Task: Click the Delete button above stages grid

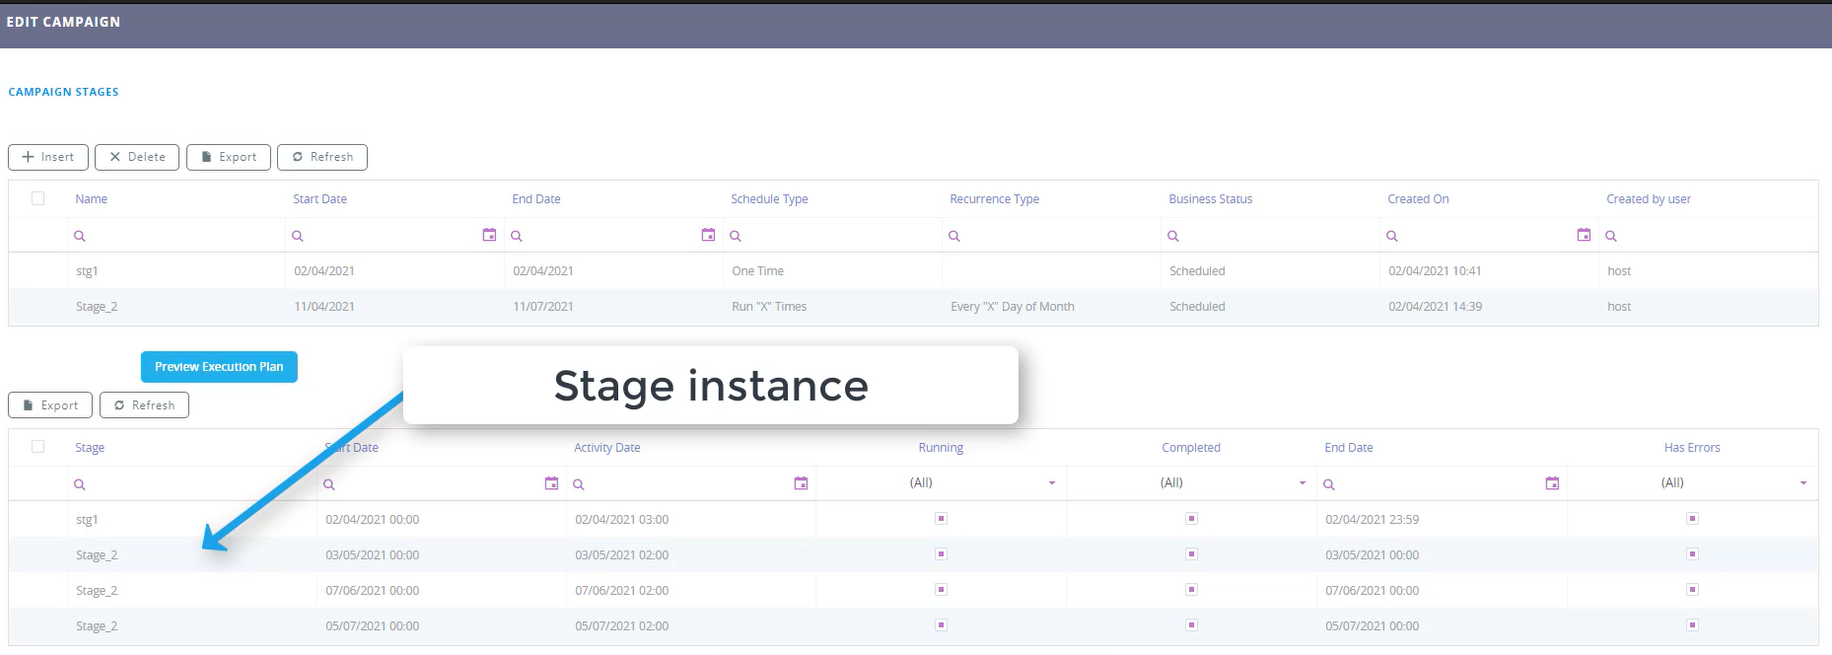Action: pyautogui.click(x=137, y=157)
